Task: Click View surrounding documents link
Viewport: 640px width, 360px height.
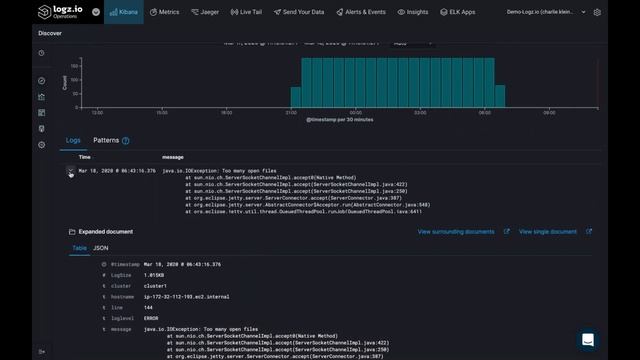Action: (x=456, y=232)
